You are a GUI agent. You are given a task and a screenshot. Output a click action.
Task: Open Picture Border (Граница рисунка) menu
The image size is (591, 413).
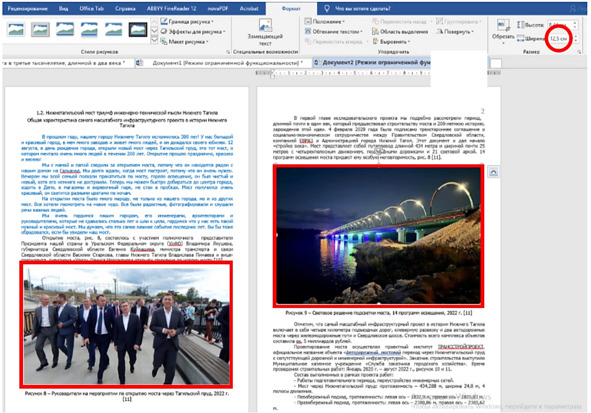click(x=187, y=21)
